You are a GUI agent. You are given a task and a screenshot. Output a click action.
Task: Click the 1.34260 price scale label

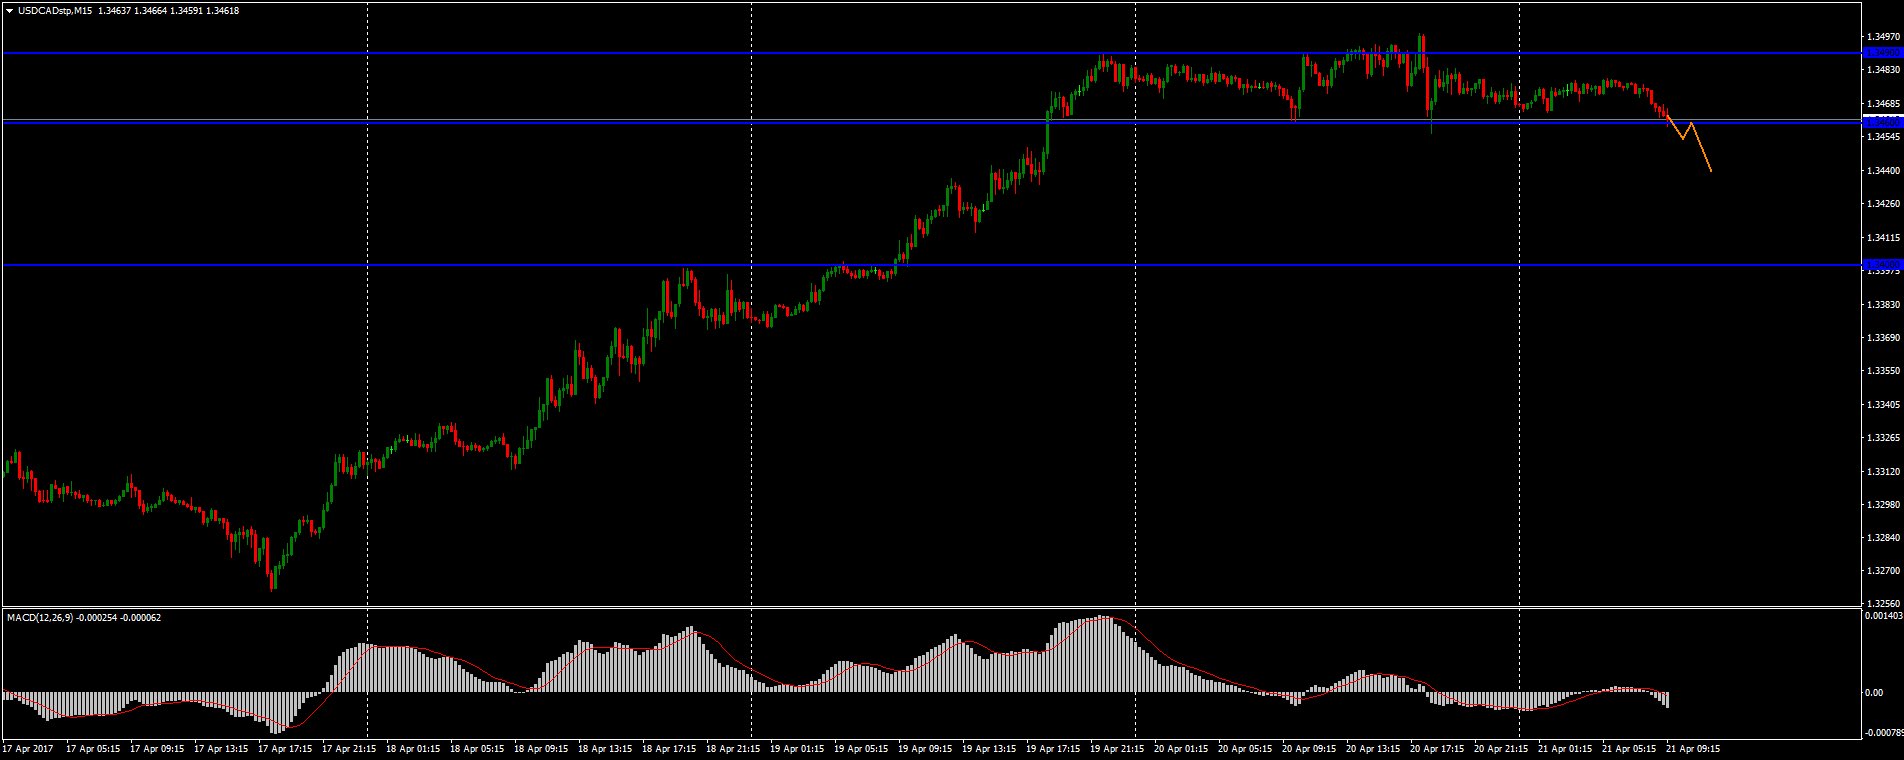coord(1882,204)
